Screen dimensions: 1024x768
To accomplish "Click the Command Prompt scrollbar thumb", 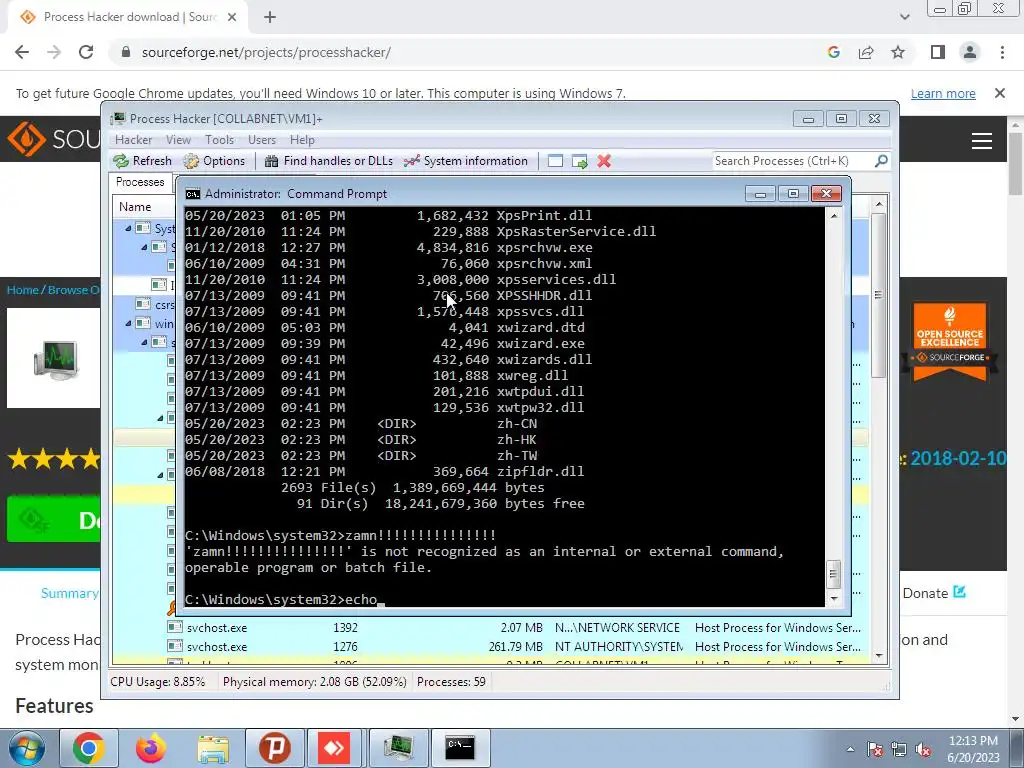I will (833, 574).
